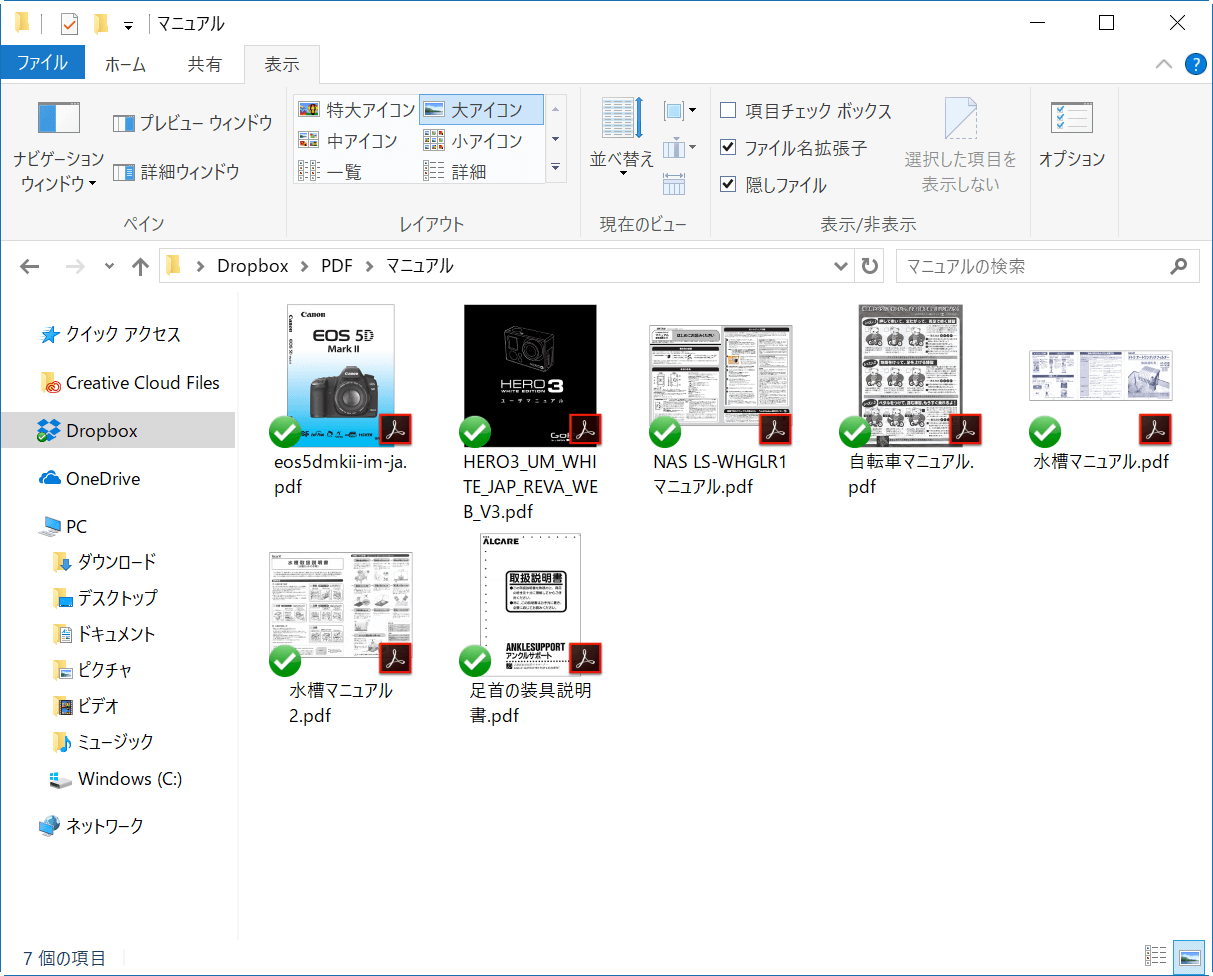1213x976 pixels.
Task: Toggle the Details Pane (詳細ウィンドウ)
Action: pos(176,172)
